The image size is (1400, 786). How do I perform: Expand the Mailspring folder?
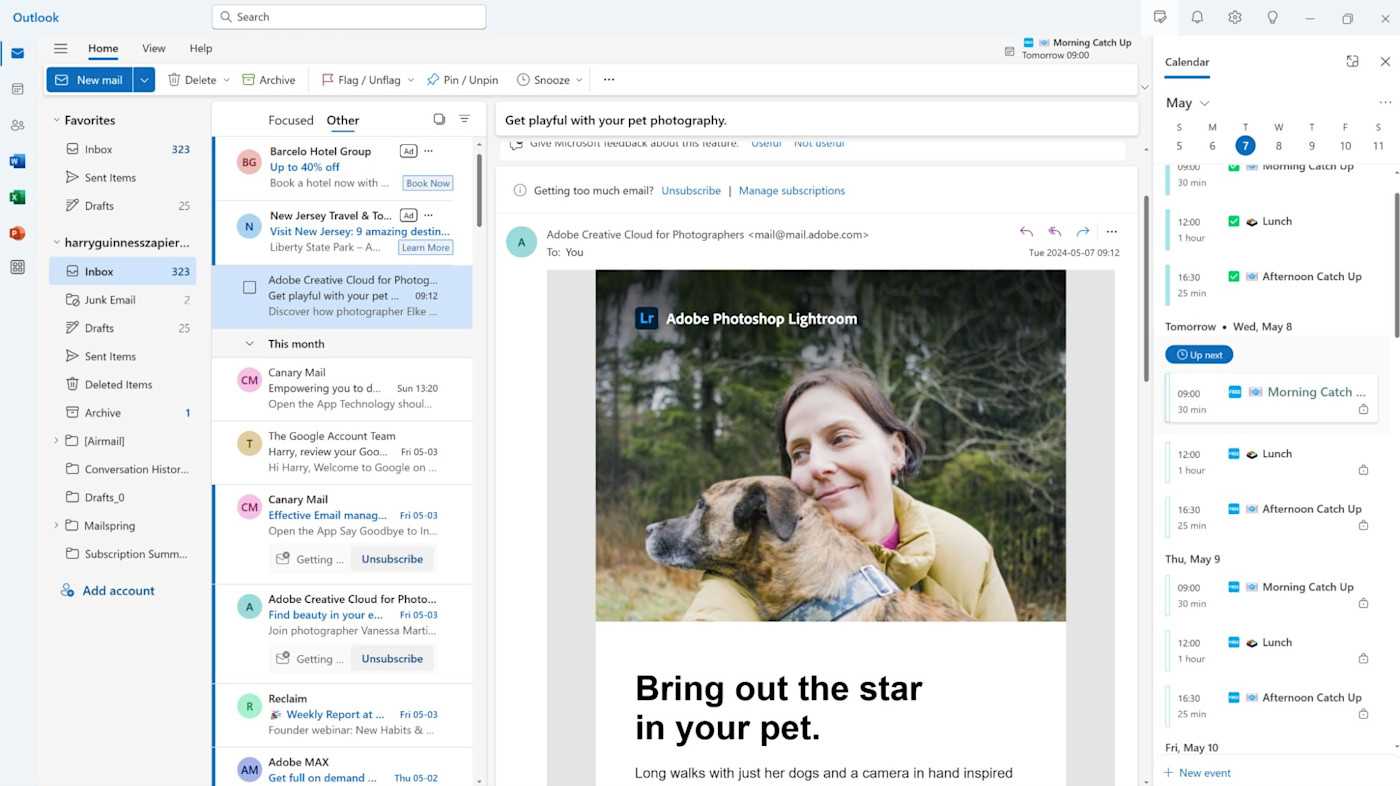pyautogui.click(x=56, y=525)
